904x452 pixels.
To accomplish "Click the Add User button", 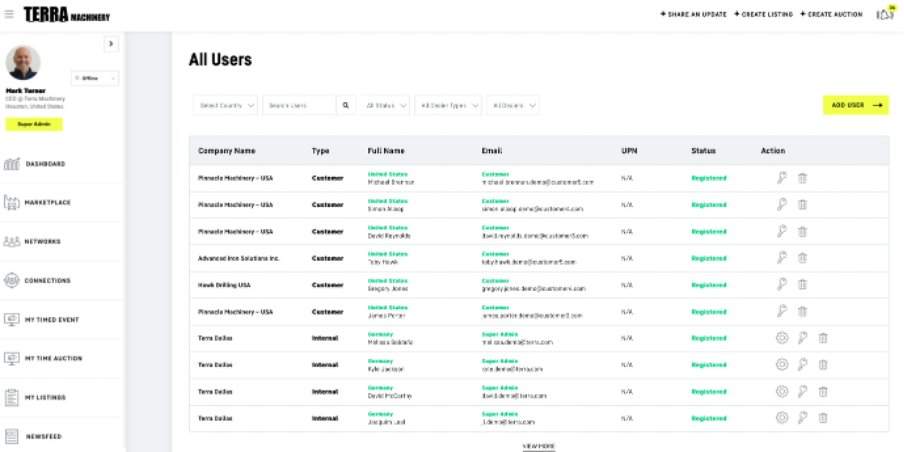I will point(855,105).
